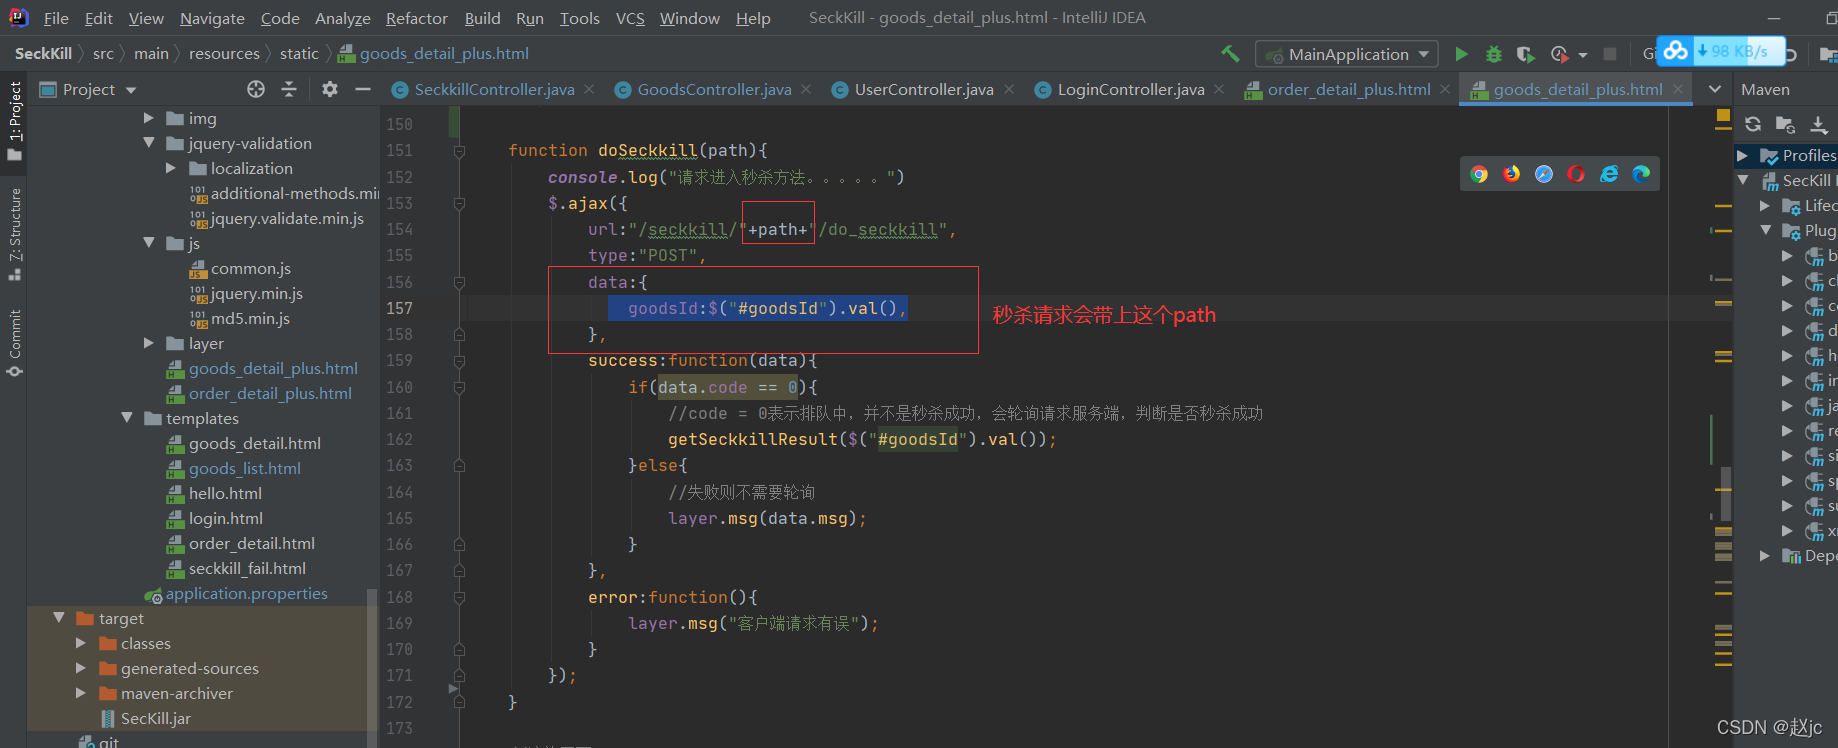The width and height of the screenshot is (1838, 748).
Task: Open application.properties file
Action: [246, 593]
